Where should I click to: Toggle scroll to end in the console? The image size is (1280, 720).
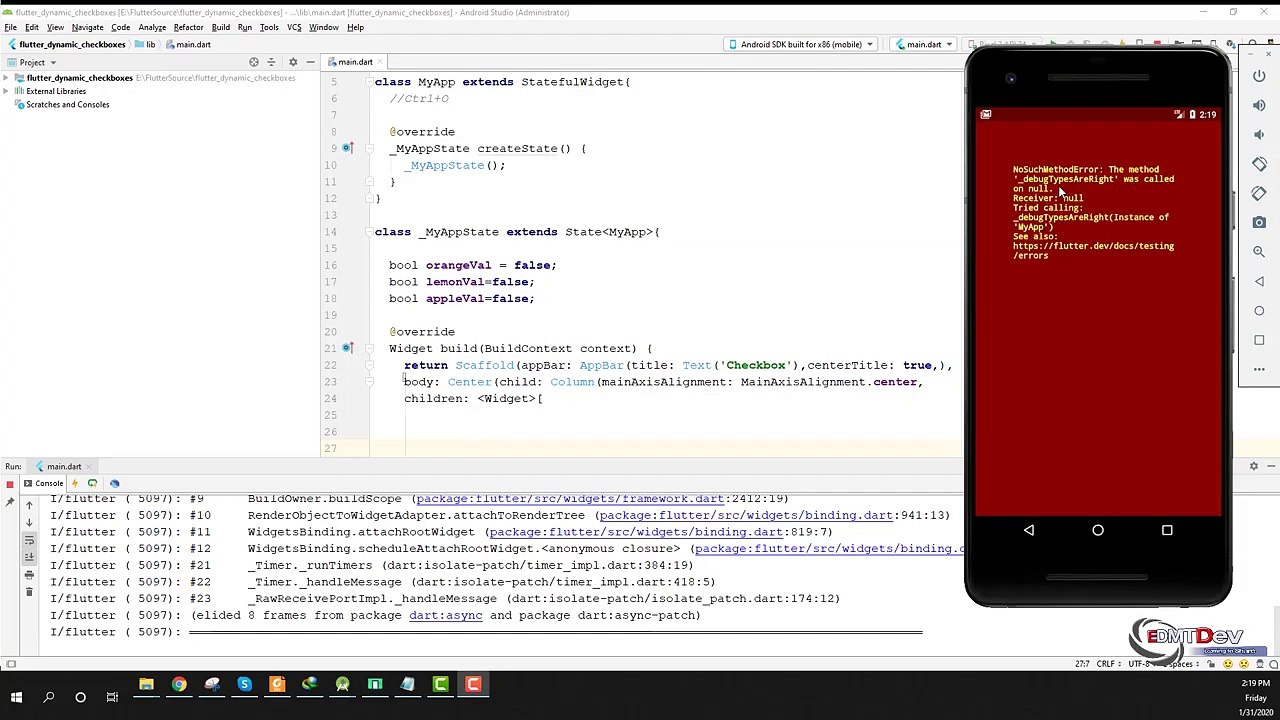pyautogui.click(x=29, y=557)
